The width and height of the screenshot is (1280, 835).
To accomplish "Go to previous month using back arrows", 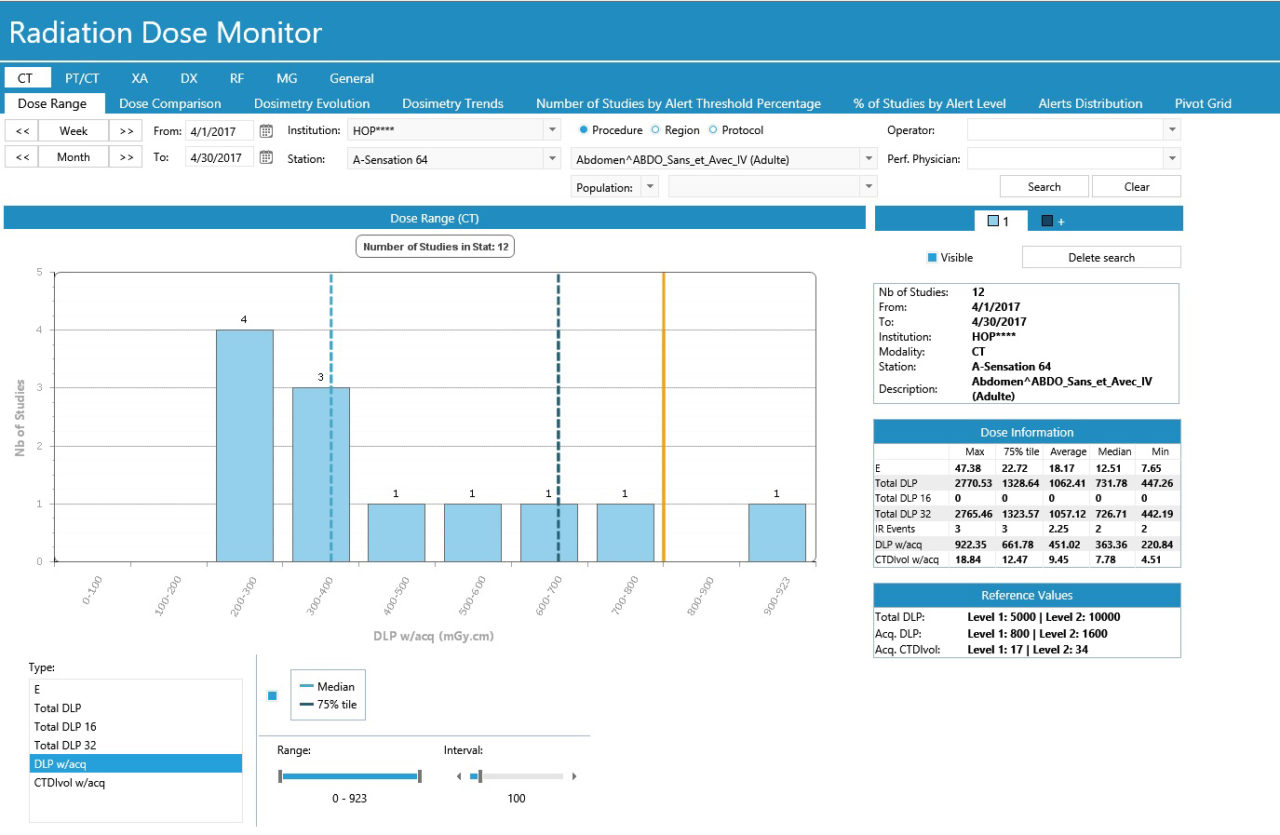I will coord(22,157).
